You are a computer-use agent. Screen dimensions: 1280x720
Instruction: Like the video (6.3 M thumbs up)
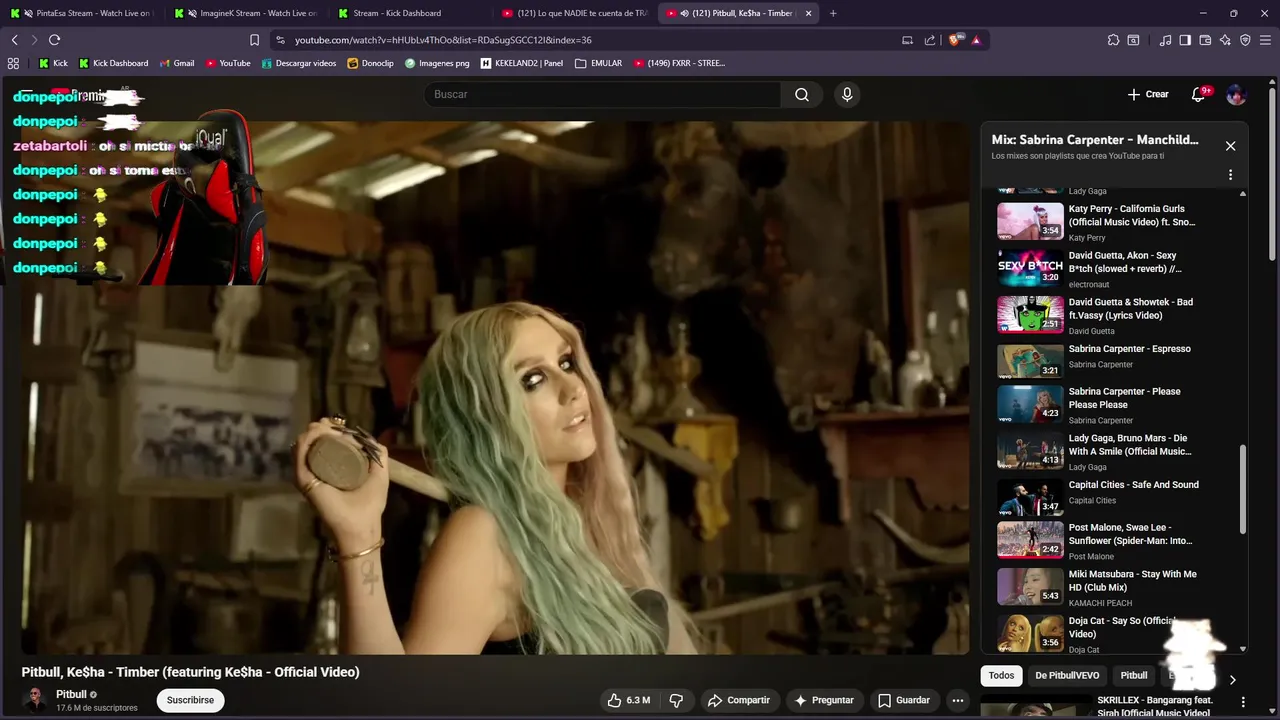pos(629,700)
